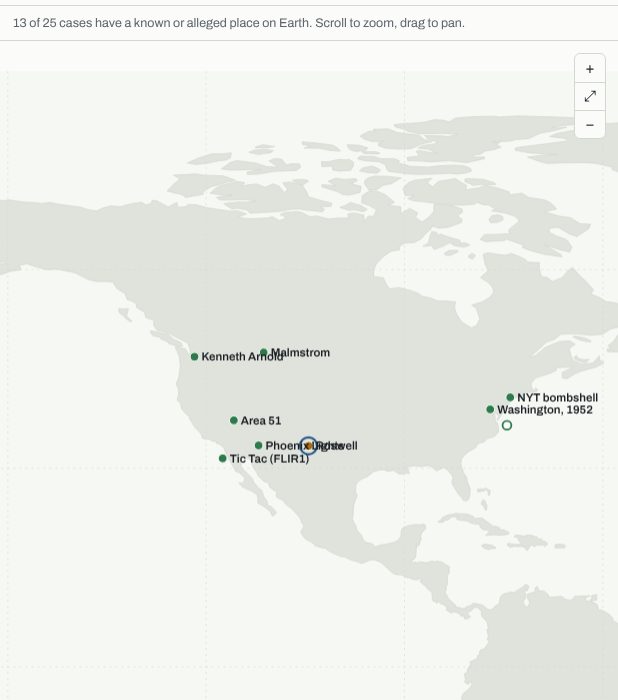Click the hollow green circle marker off the East Coast
618x700 pixels.
pyautogui.click(x=506, y=425)
